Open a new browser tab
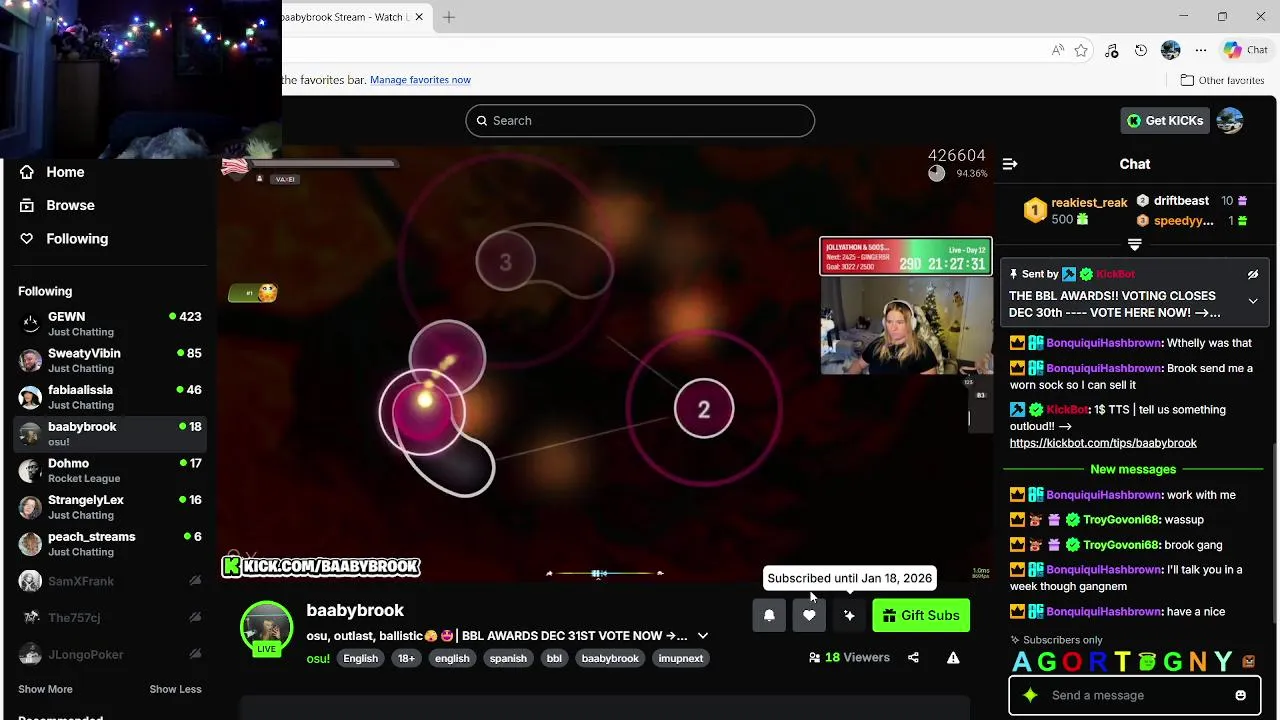The height and width of the screenshot is (720, 1280). tap(449, 17)
